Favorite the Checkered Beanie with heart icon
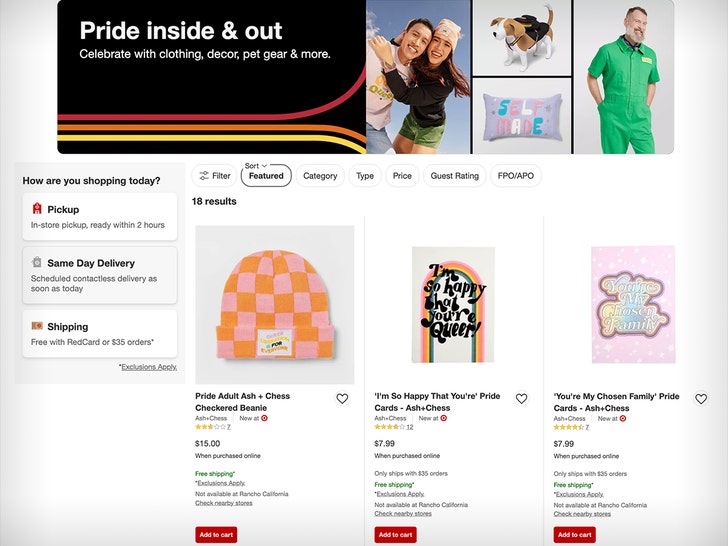 [342, 399]
